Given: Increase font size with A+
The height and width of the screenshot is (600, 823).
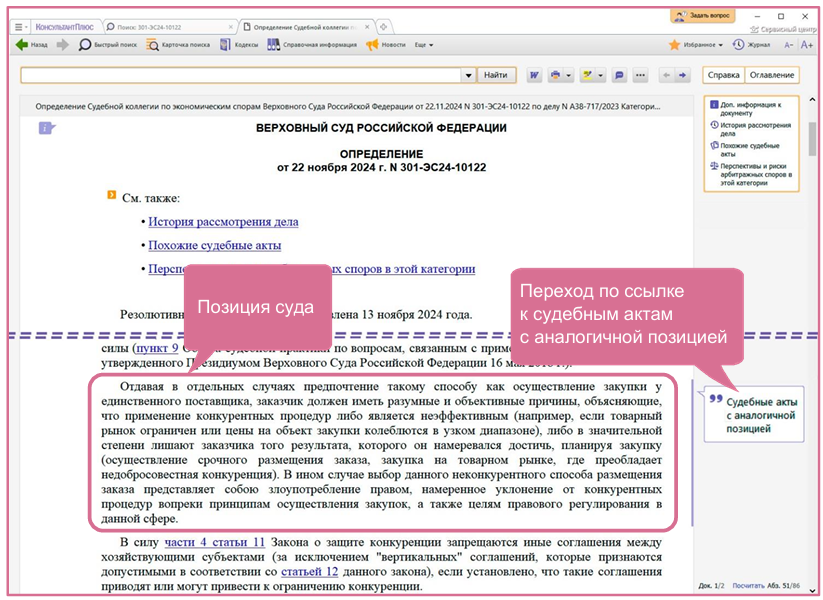Looking at the screenshot, I should pyautogui.click(x=807, y=45).
